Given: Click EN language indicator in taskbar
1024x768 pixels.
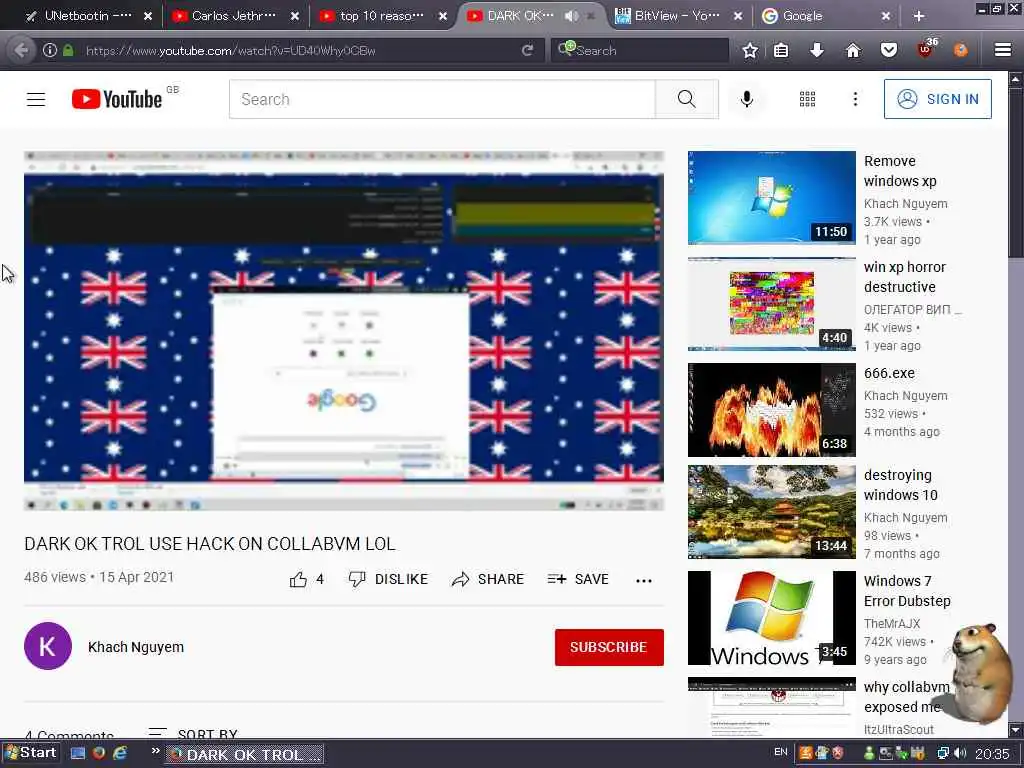Looking at the screenshot, I should tap(780, 752).
